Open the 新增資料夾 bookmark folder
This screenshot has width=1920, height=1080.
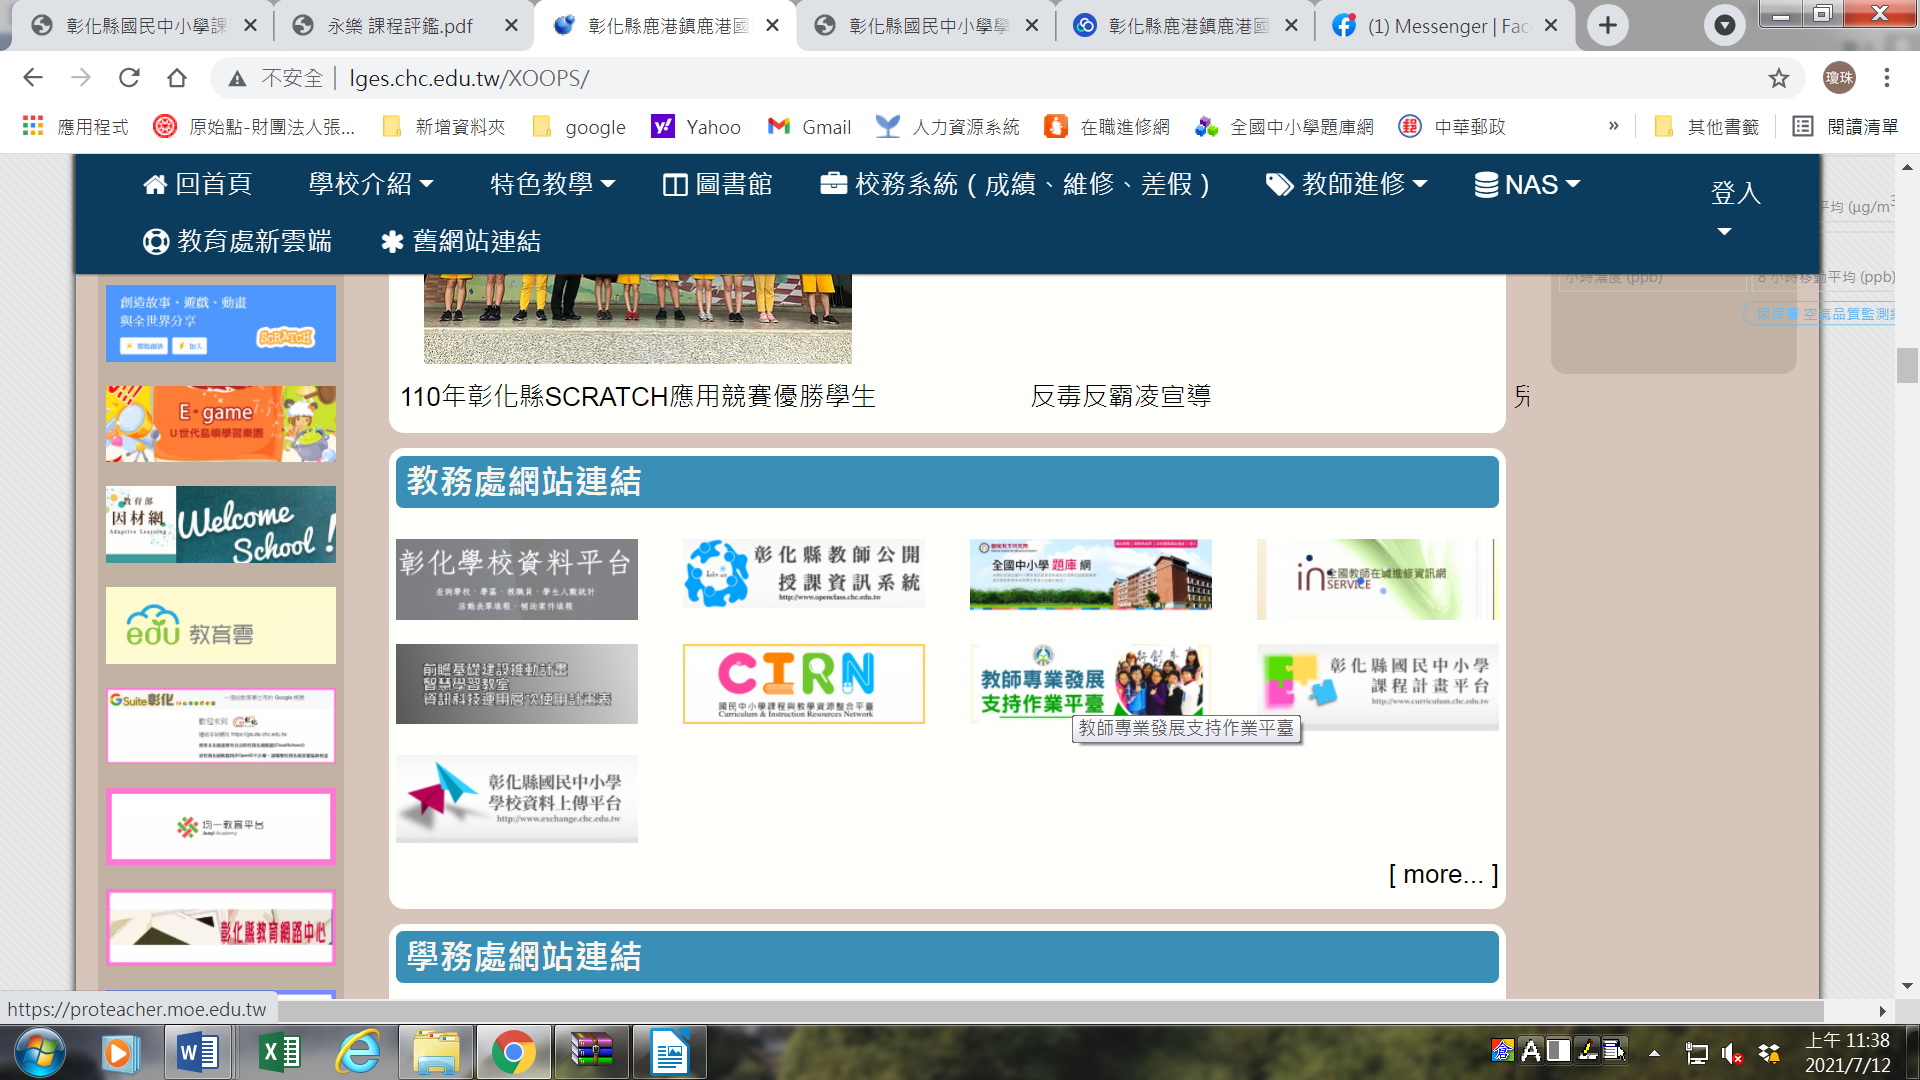[444, 127]
